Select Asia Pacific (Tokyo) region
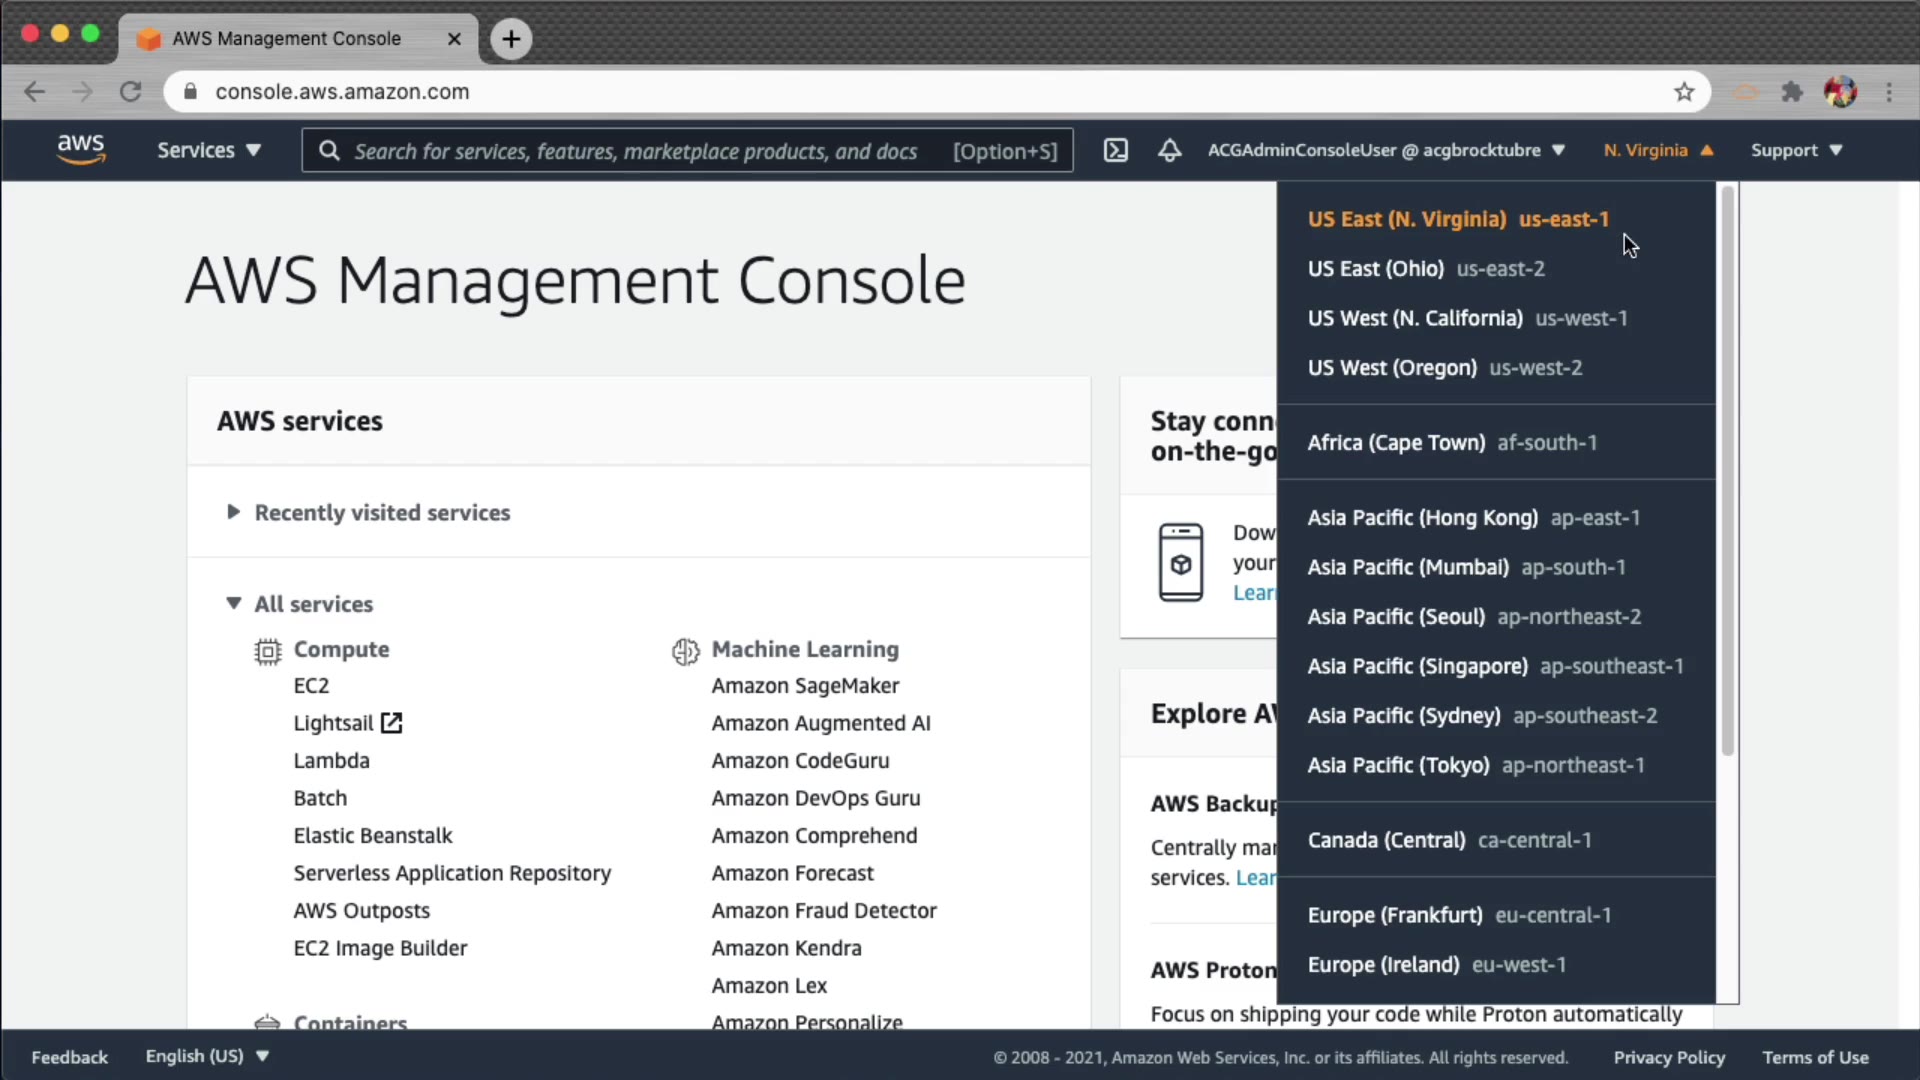 [1475, 765]
